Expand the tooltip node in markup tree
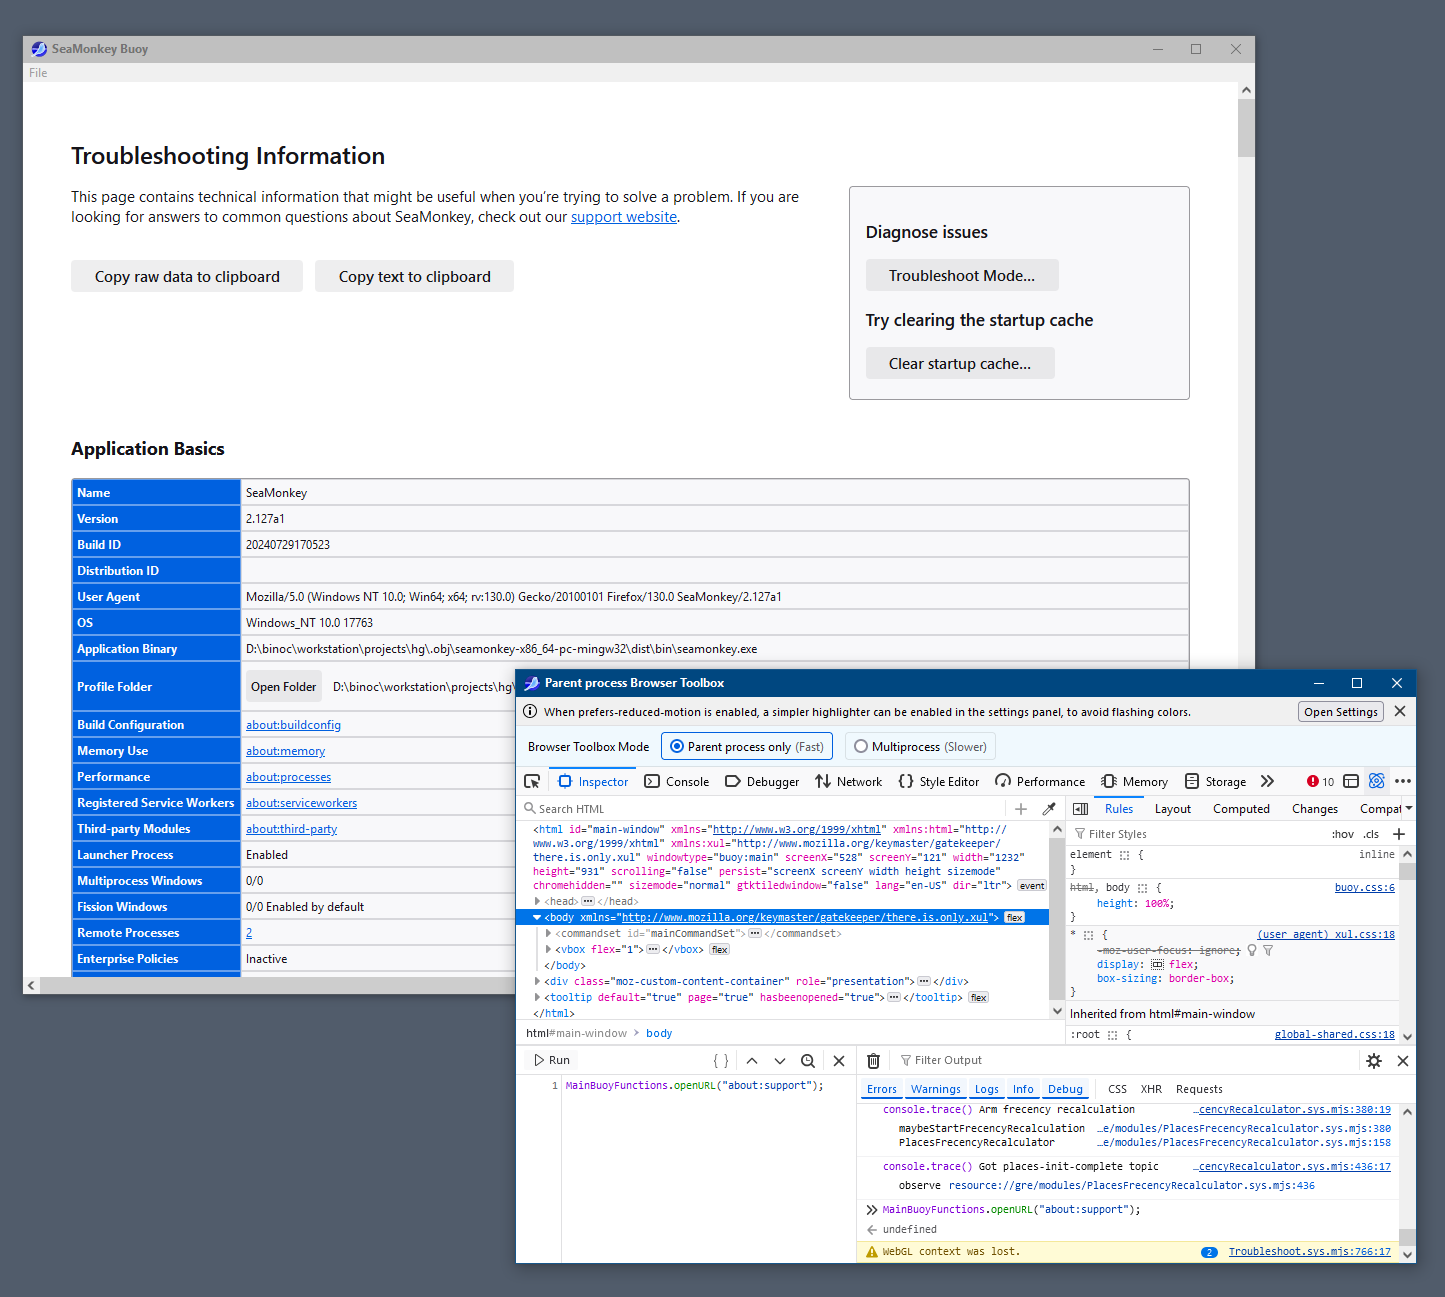The width and height of the screenshot is (1445, 1297). 538,998
